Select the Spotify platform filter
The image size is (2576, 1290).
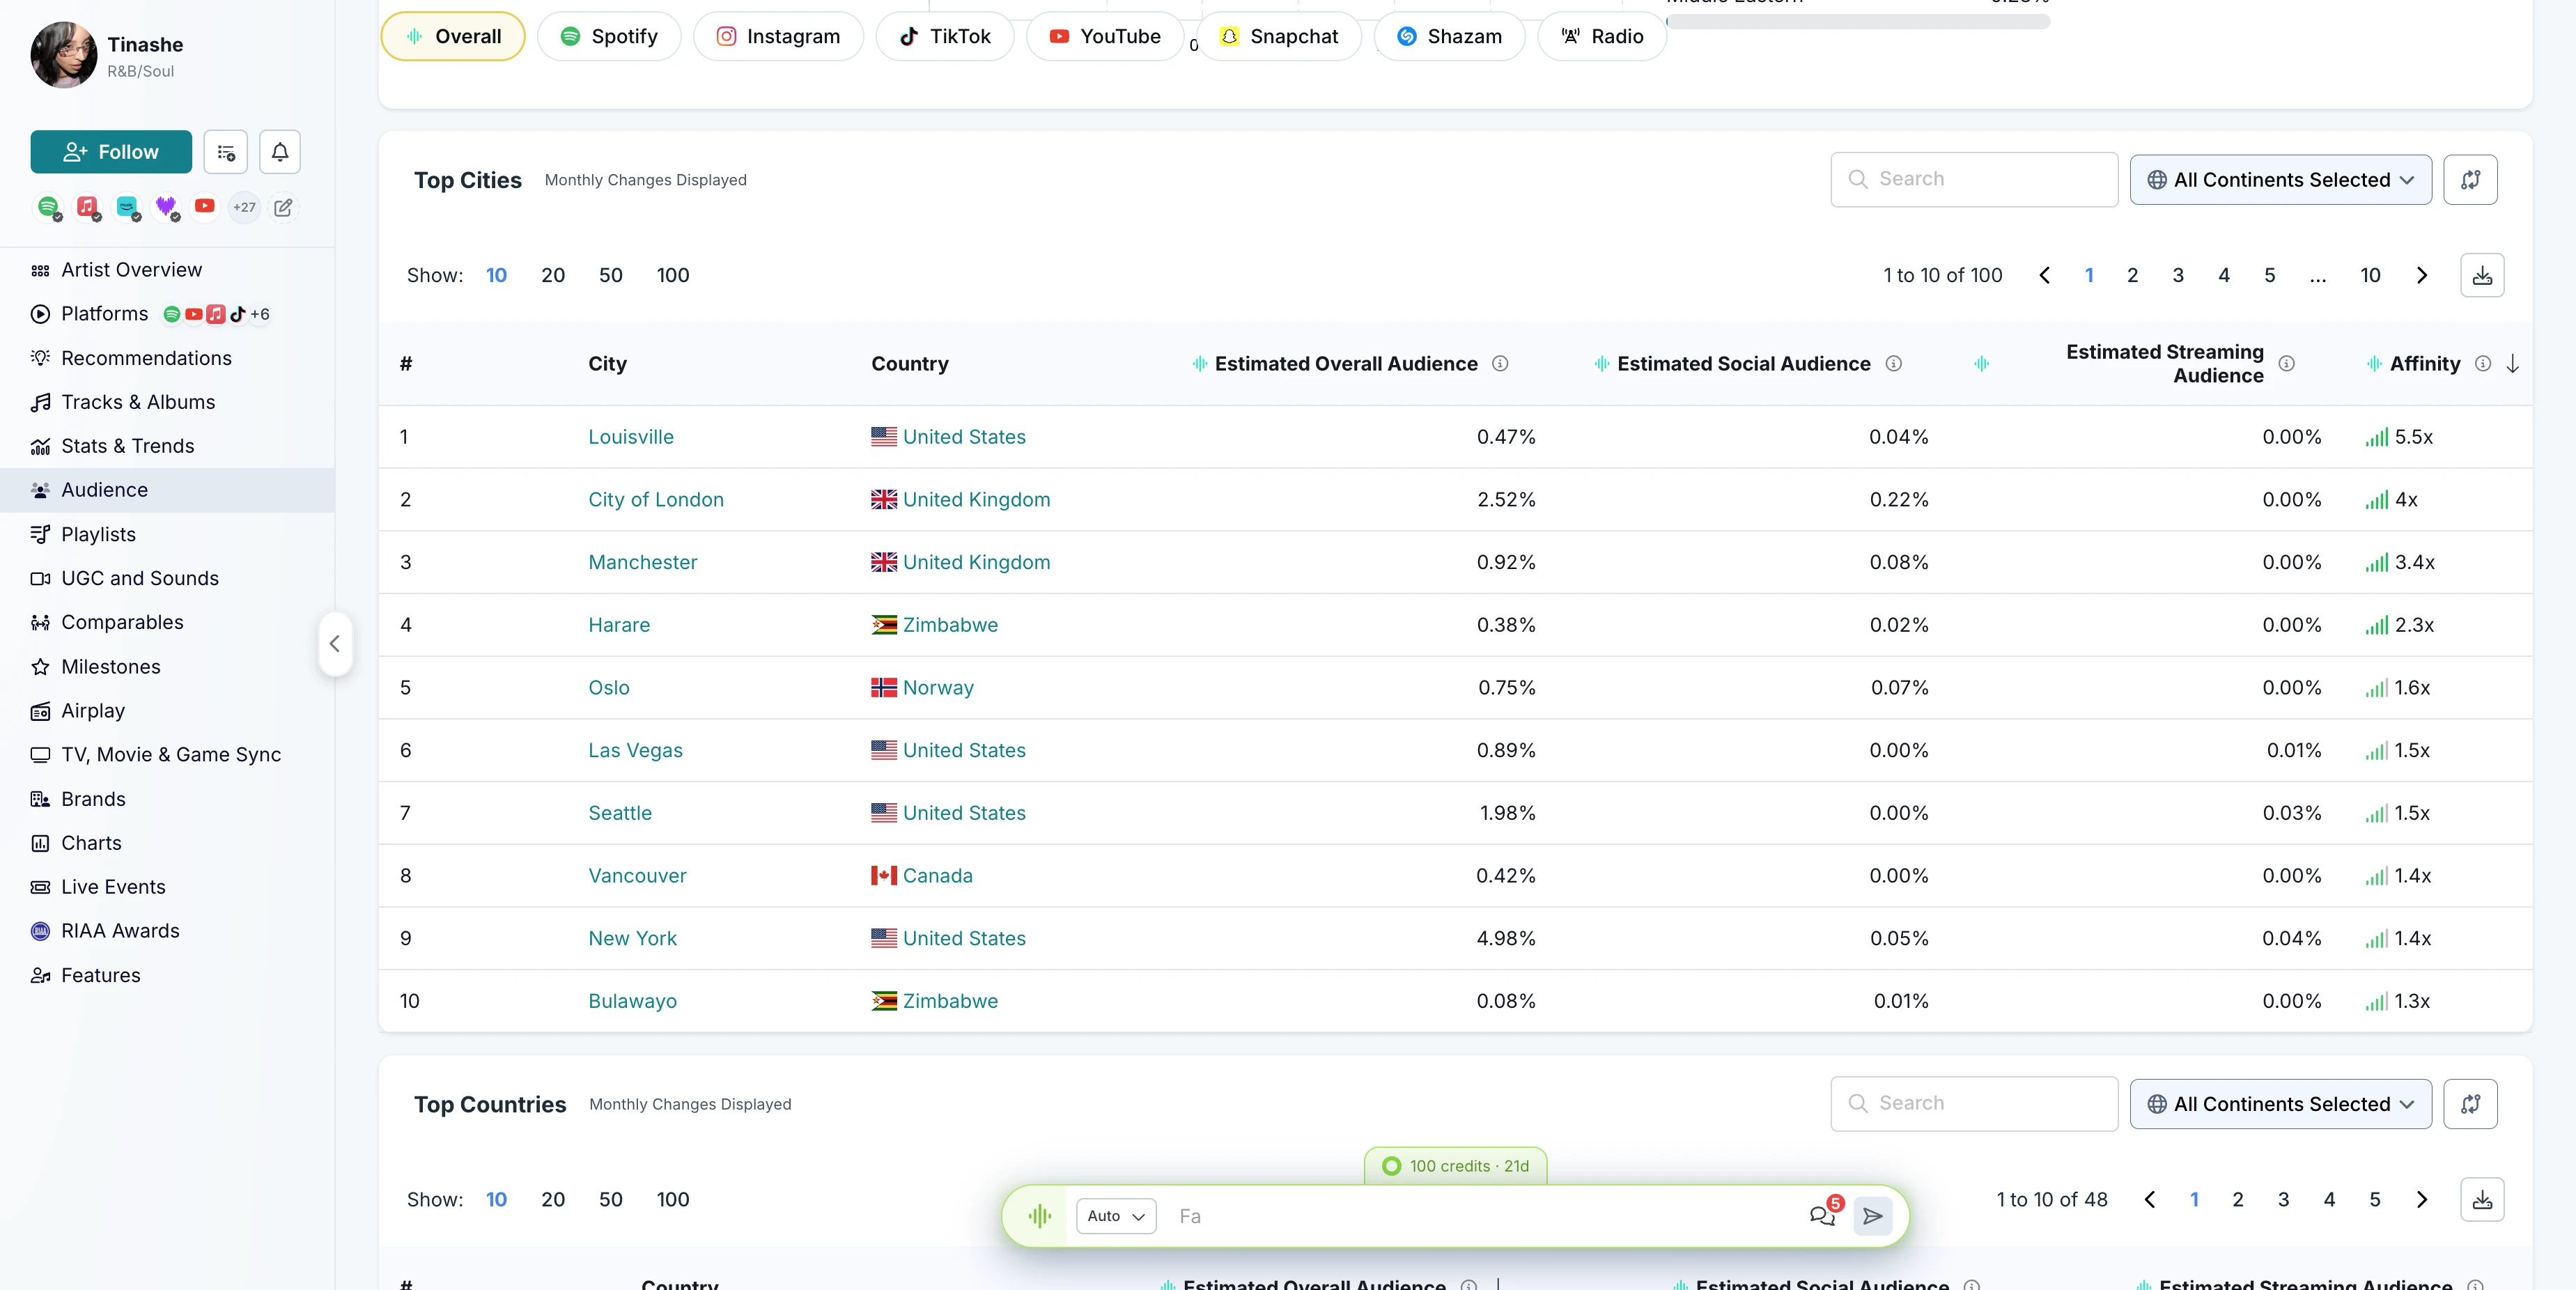point(609,36)
